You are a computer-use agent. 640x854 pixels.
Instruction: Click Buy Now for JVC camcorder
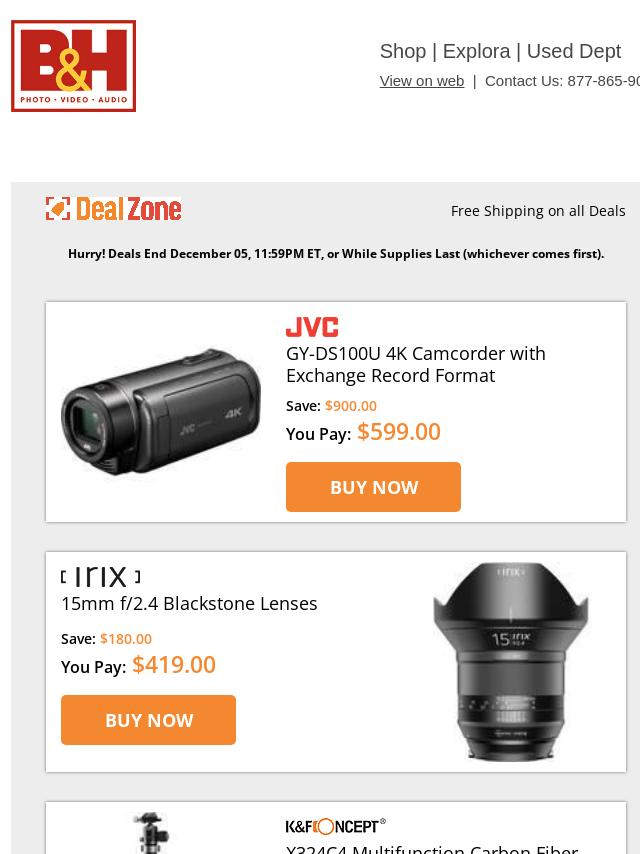[x=373, y=487]
